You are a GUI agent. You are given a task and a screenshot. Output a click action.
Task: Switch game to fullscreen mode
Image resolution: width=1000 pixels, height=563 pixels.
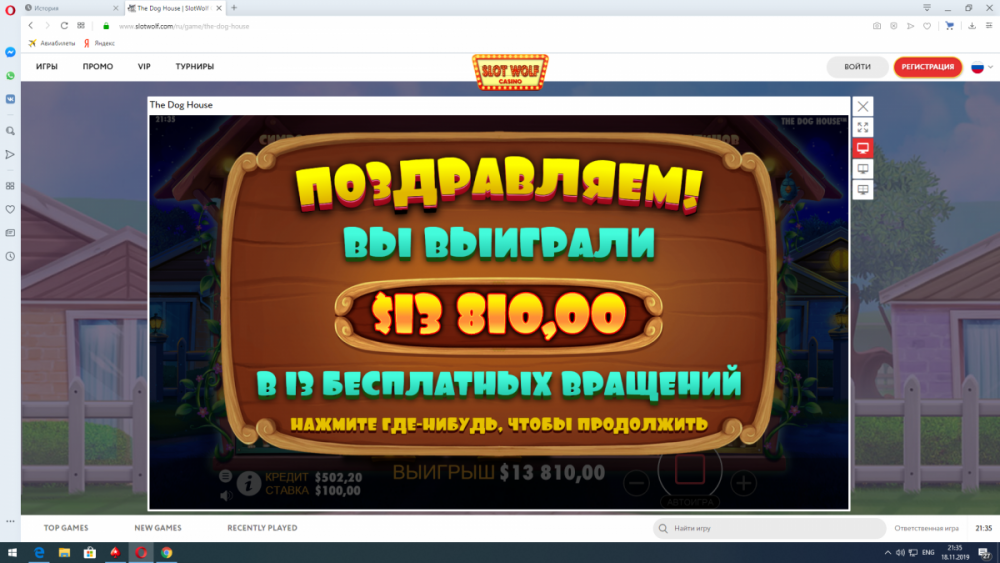pyautogui.click(x=863, y=128)
